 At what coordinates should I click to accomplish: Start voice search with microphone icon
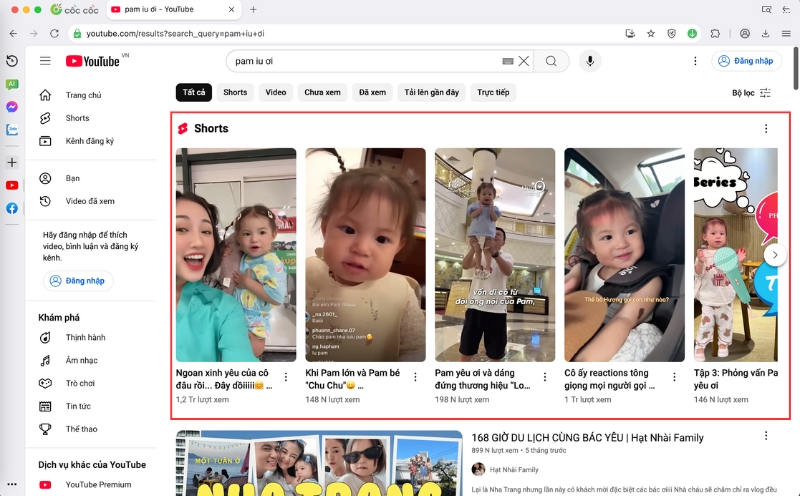click(590, 61)
